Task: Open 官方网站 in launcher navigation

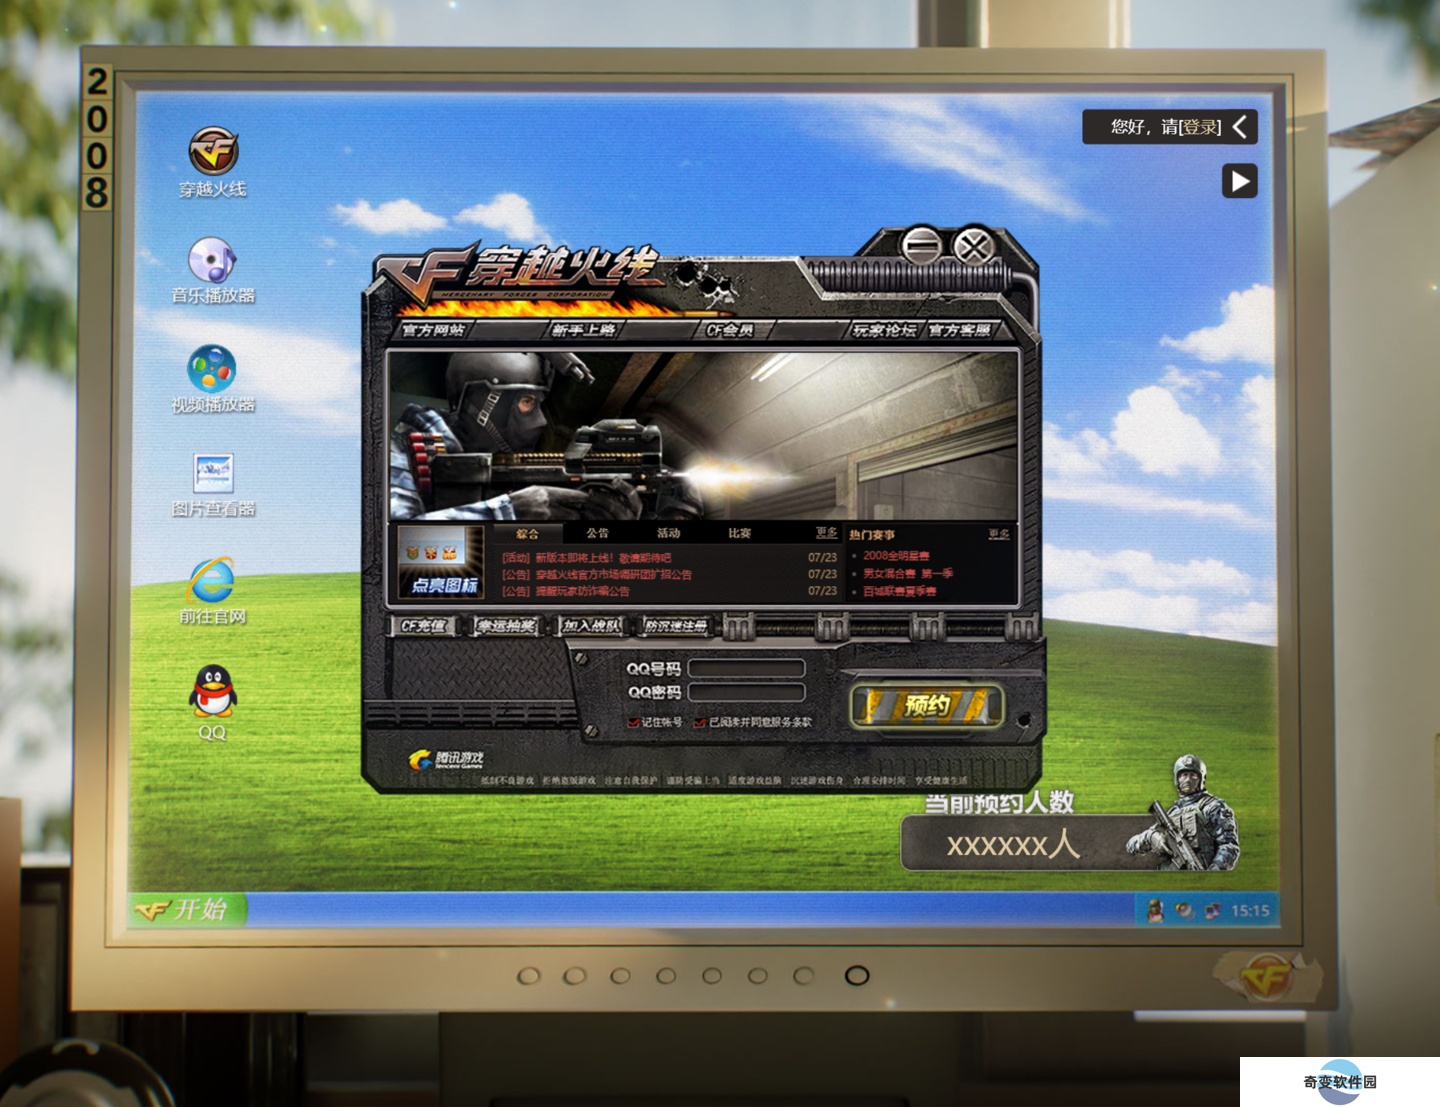Action: click(x=433, y=330)
